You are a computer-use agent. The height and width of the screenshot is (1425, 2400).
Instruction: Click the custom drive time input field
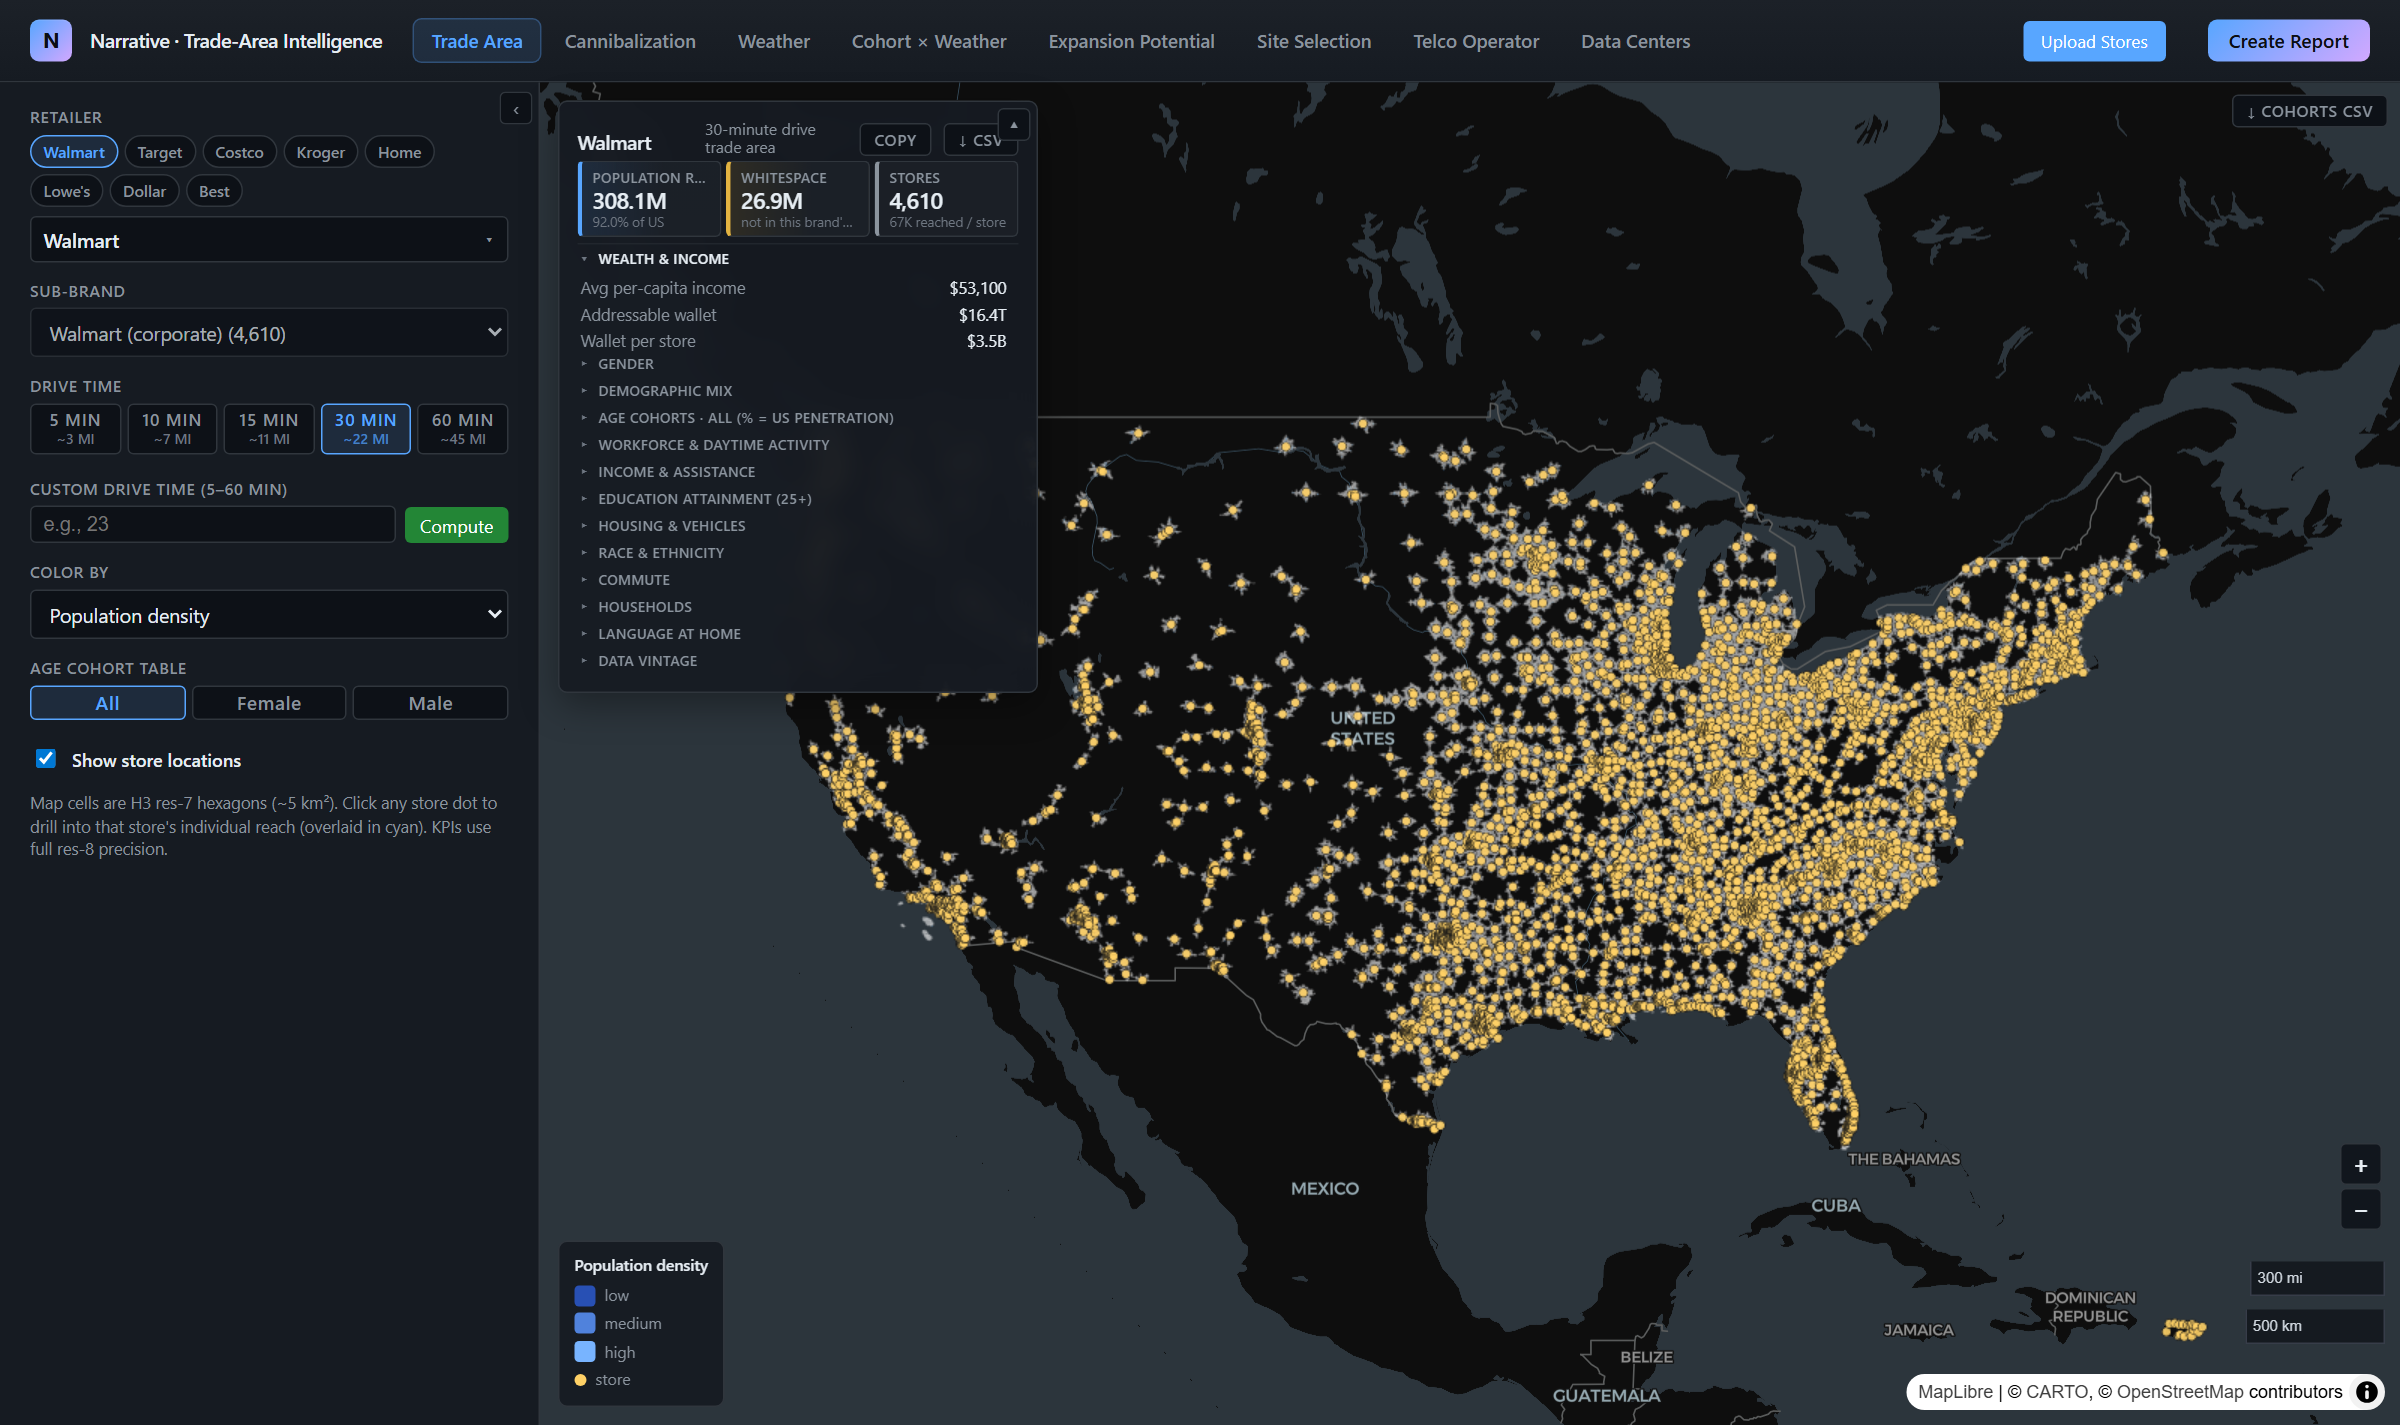click(213, 524)
